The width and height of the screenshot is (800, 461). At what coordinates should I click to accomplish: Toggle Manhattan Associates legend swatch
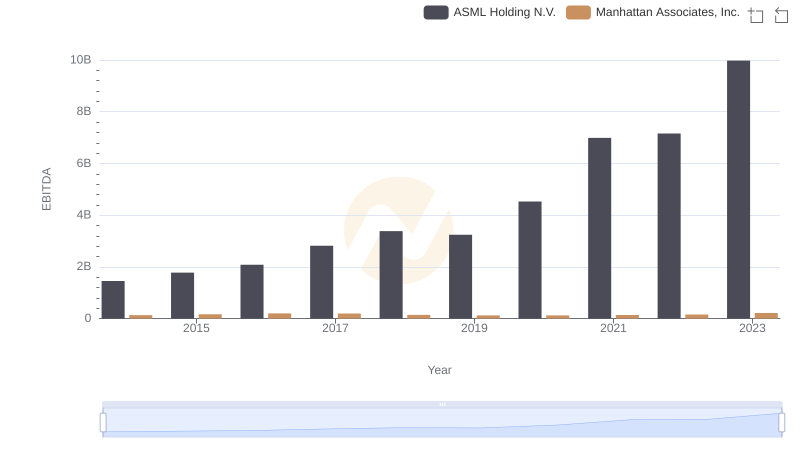pos(578,13)
